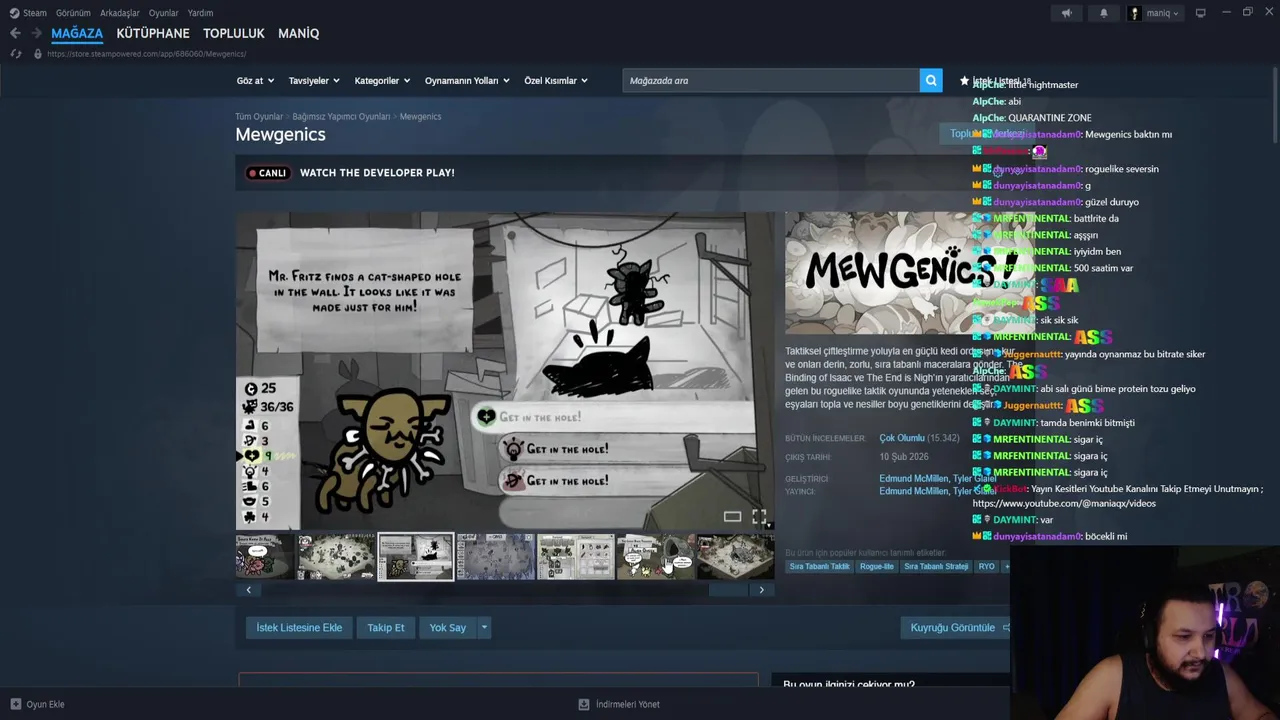Select the seventh brown room thumbnail

736,557
